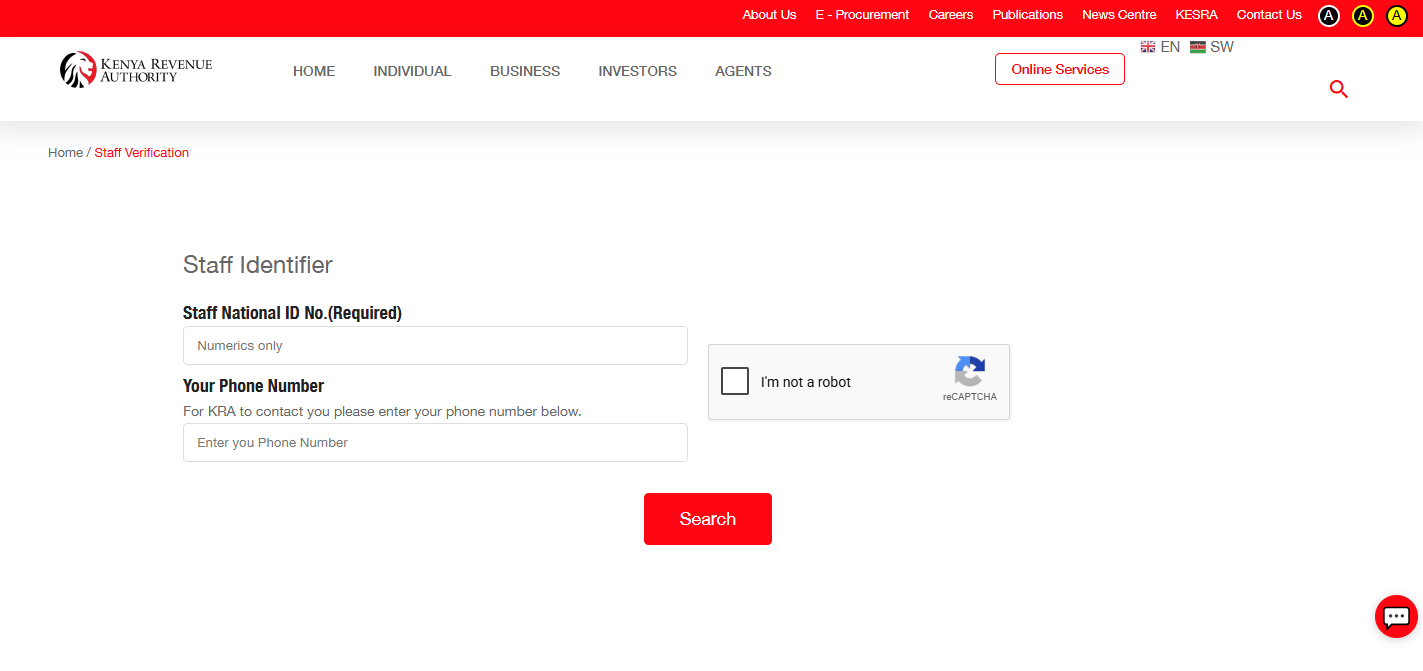Open the Publications link
The image size is (1423, 671).
point(1028,15)
